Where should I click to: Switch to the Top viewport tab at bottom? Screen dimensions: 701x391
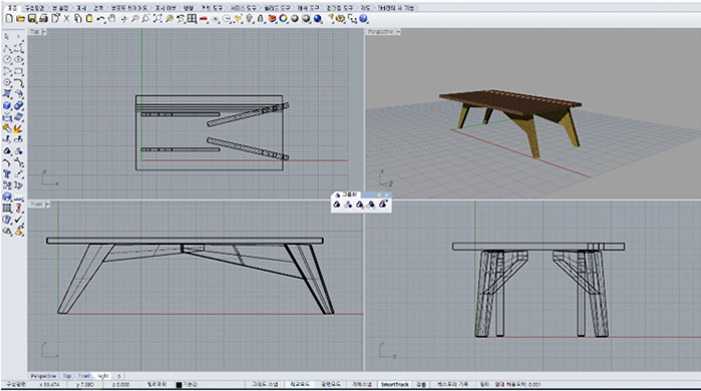coord(67,376)
